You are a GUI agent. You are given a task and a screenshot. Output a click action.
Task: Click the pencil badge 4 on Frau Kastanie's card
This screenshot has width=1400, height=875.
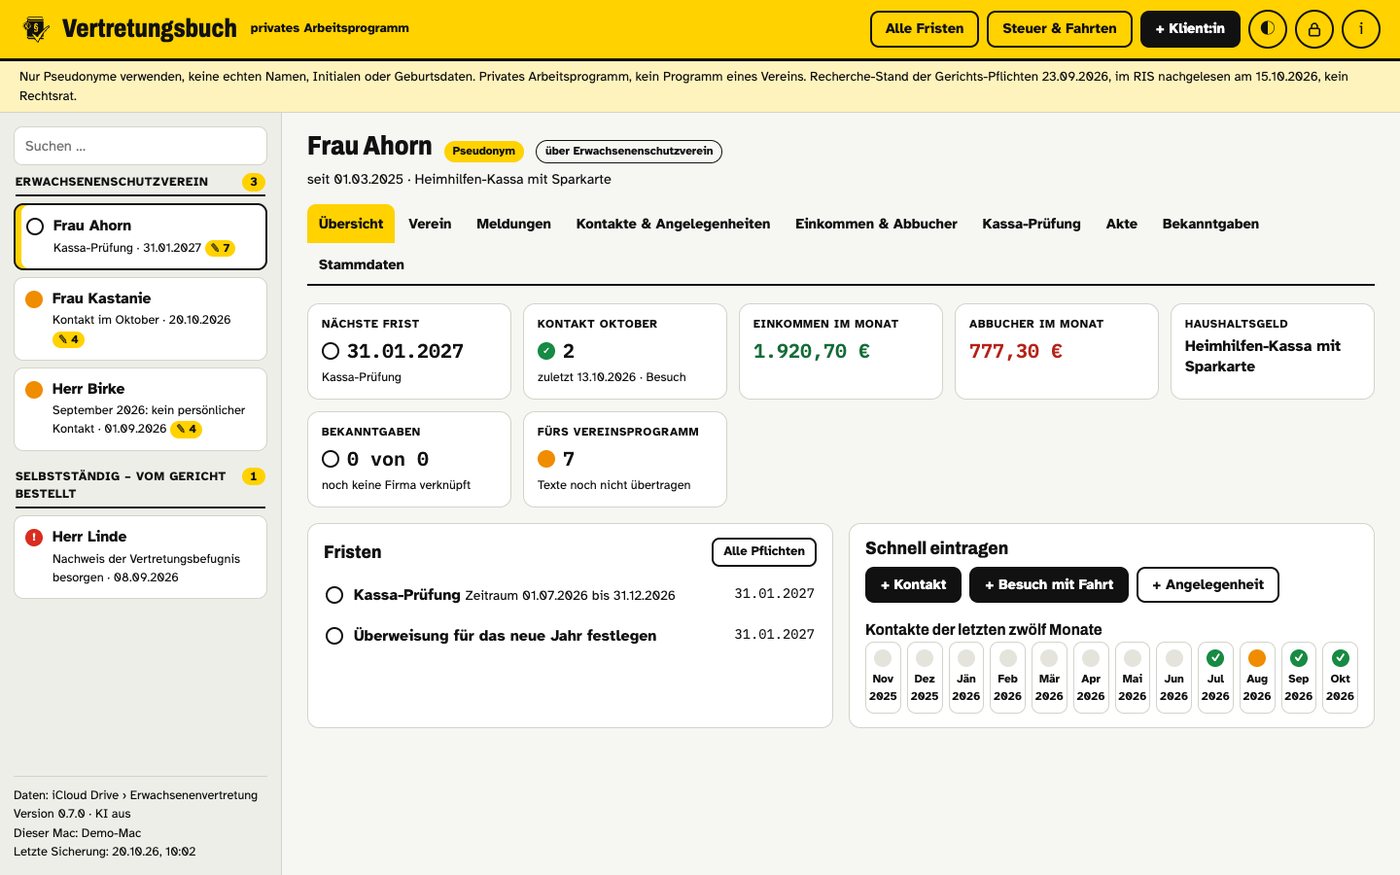(68, 340)
